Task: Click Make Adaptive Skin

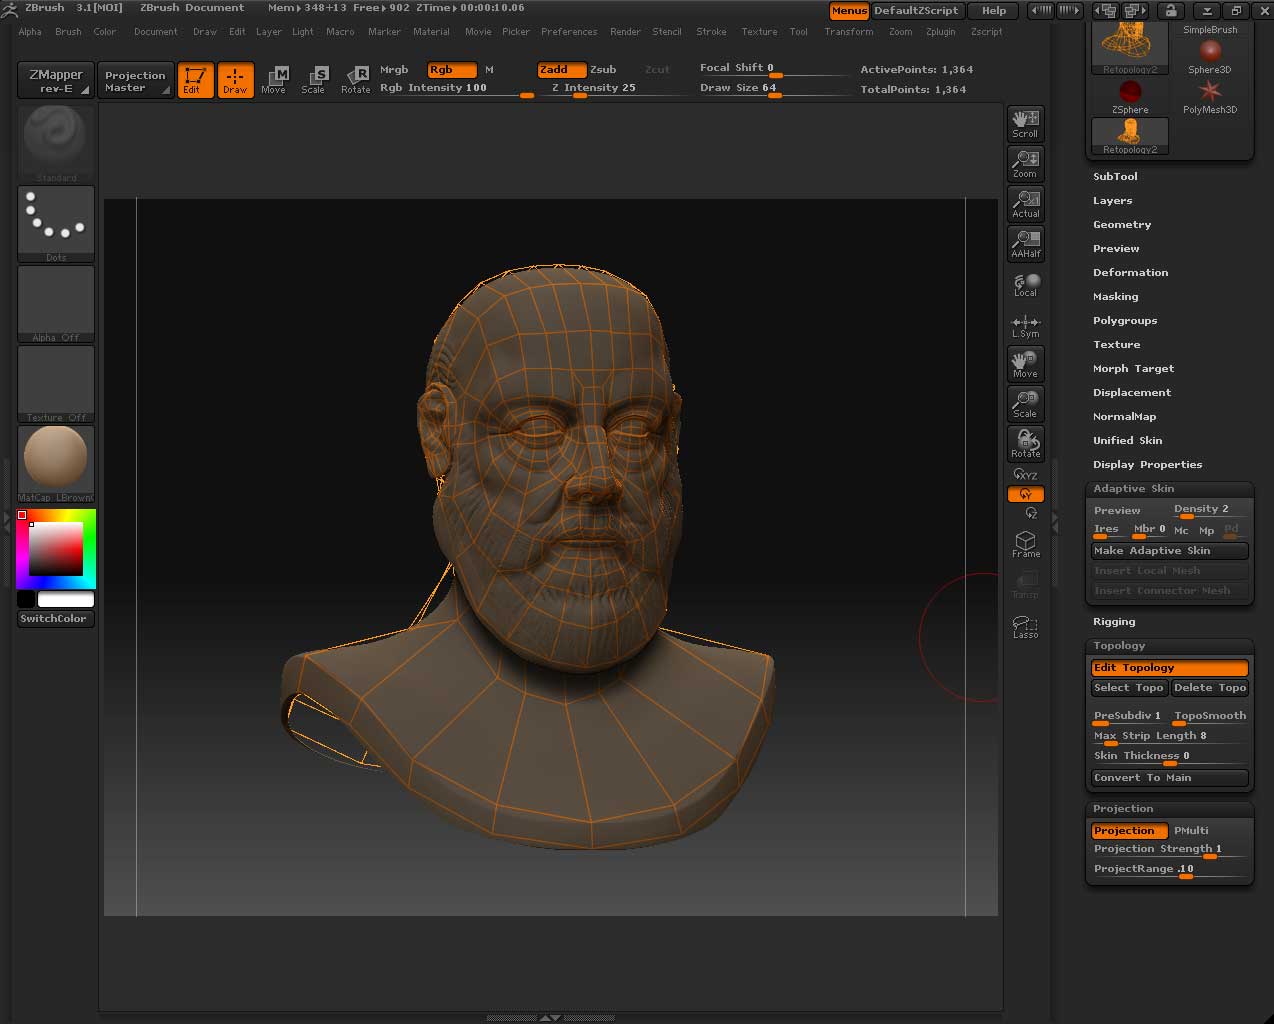Action: click(x=1169, y=550)
